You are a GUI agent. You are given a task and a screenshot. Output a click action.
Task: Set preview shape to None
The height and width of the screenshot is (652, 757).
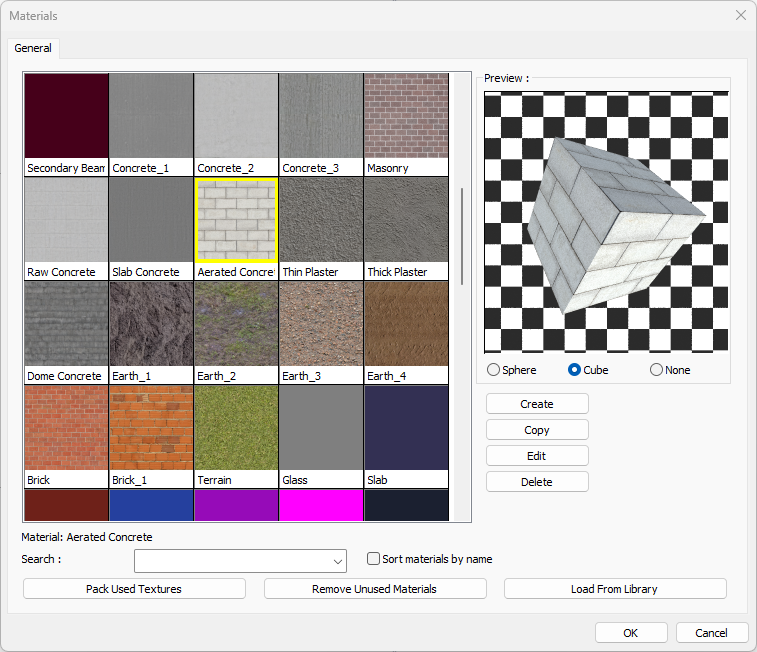click(x=656, y=370)
